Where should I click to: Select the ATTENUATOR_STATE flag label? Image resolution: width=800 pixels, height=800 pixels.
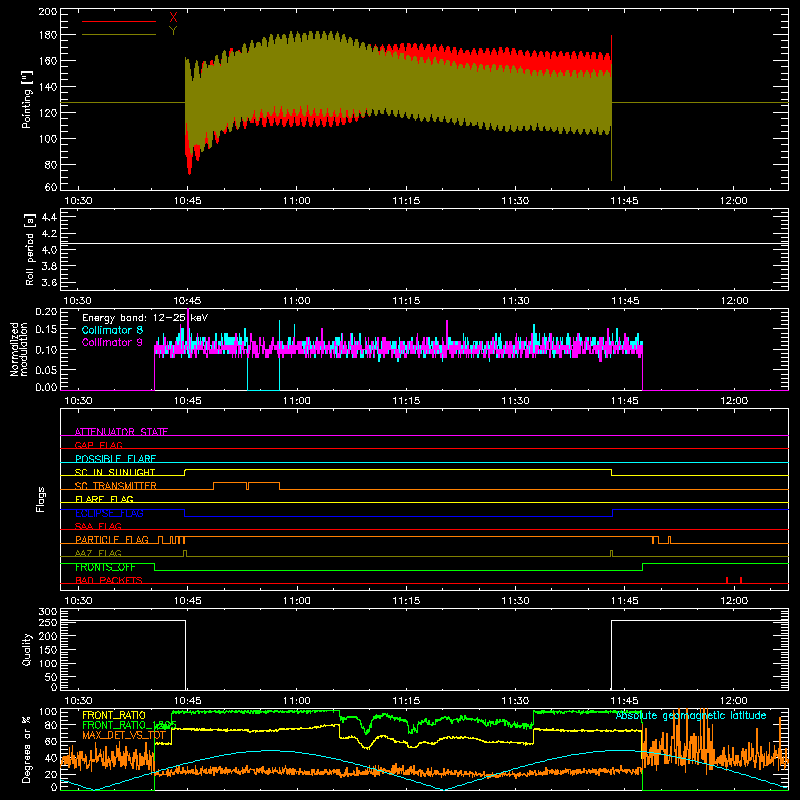(121, 432)
